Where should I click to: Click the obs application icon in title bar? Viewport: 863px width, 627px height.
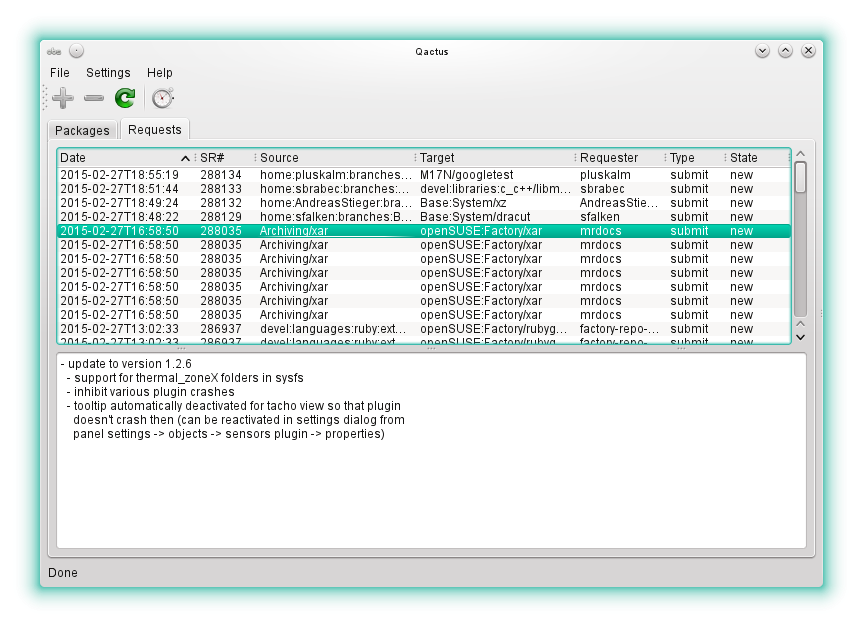(54, 51)
